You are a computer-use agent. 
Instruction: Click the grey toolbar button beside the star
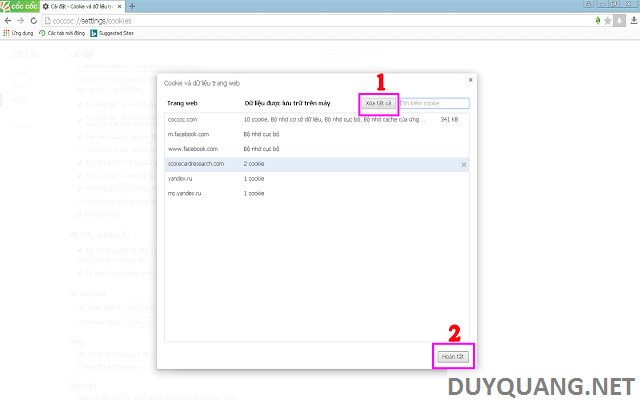click(620, 20)
